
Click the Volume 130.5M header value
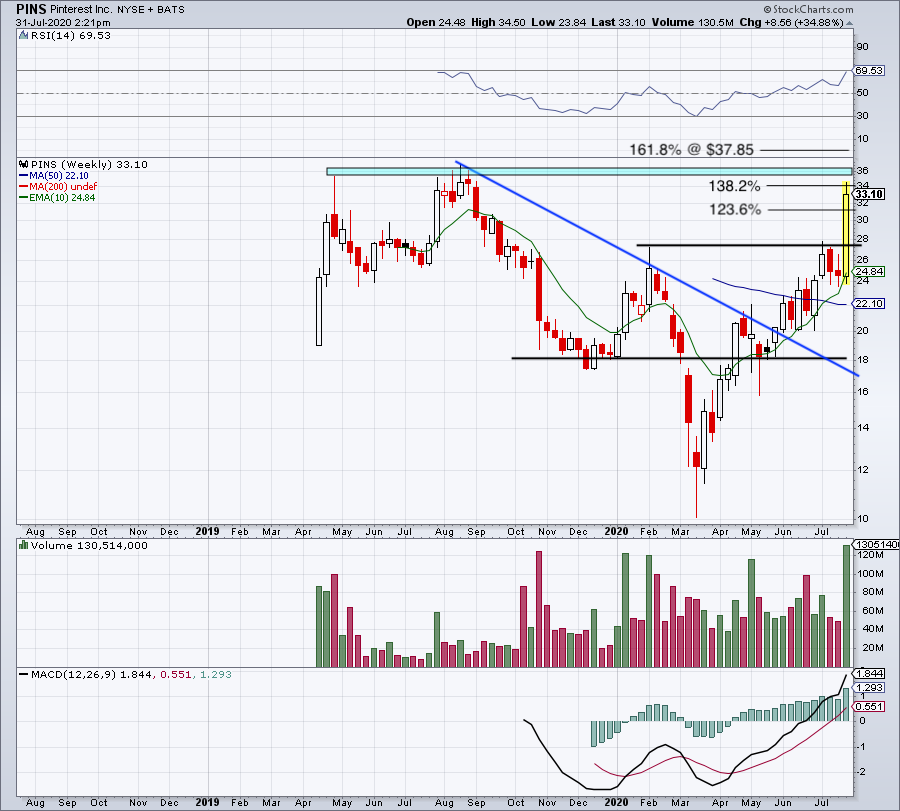pyautogui.click(x=692, y=22)
